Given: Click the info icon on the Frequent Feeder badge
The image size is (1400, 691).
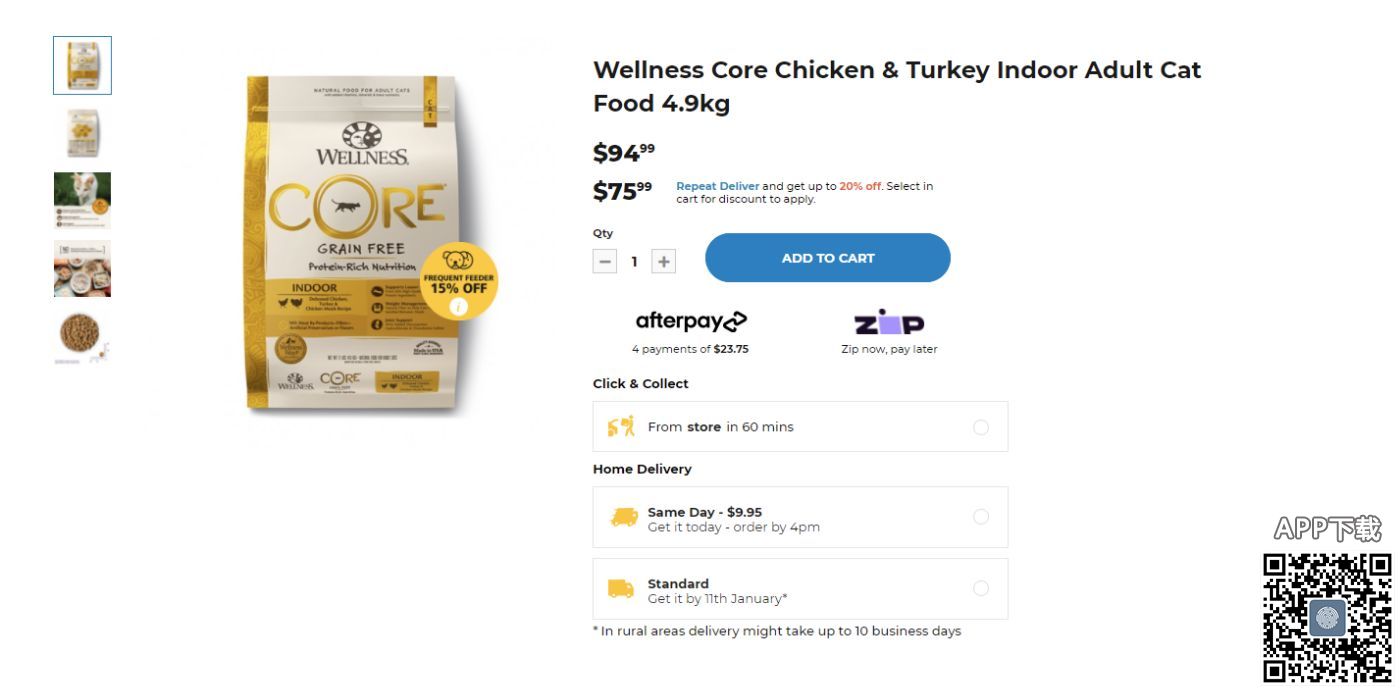Looking at the screenshot, I should coord(459,307).
